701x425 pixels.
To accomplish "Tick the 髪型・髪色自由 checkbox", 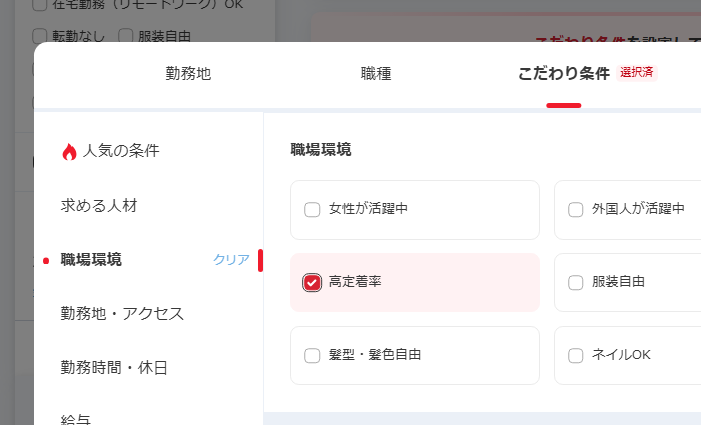I will coord(312,355).
